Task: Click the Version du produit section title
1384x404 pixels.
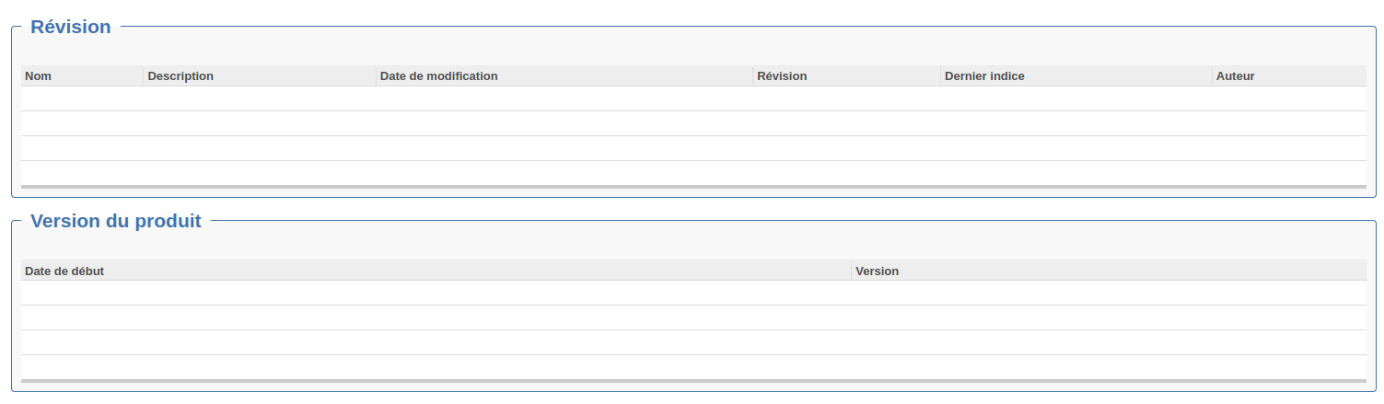Action: tap(115, 221)
